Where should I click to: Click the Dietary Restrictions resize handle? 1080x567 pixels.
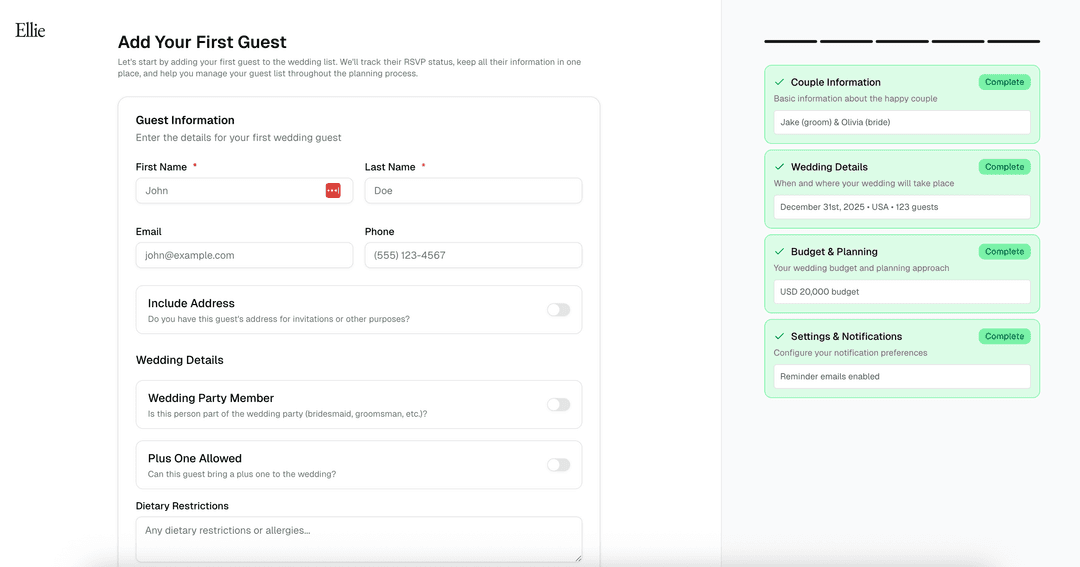pyautogui.click(x=577, y=557)
